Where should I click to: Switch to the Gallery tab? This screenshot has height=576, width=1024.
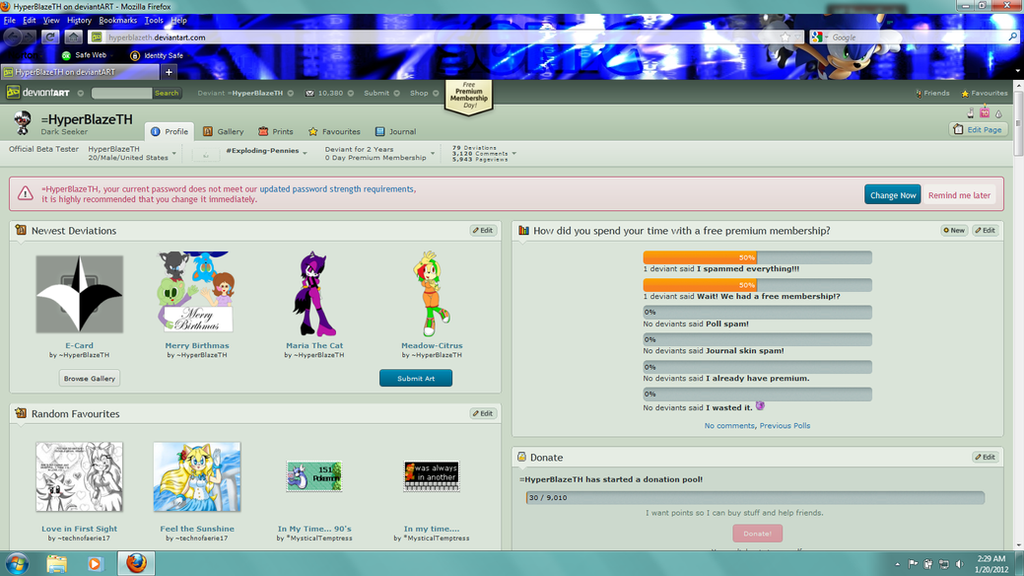[x=223, y=131]
